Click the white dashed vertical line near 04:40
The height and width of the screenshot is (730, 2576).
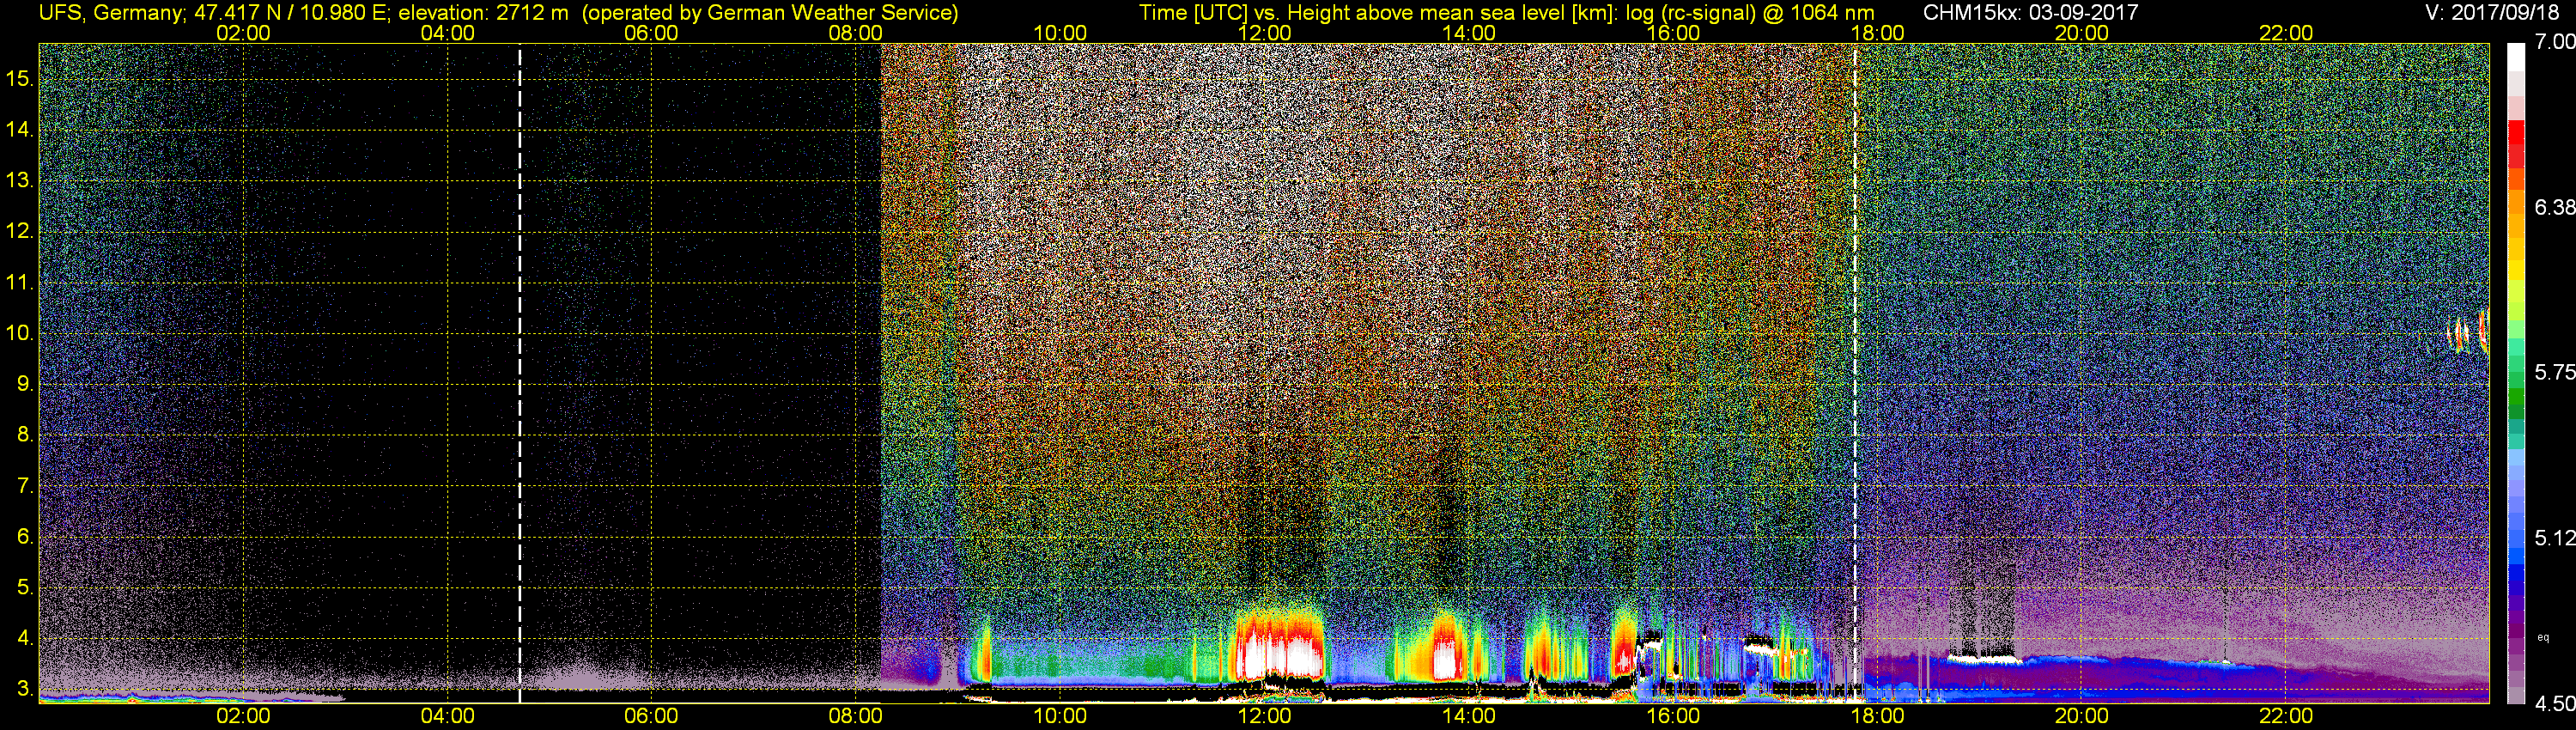pyautogui.click(x=520, y=372)
